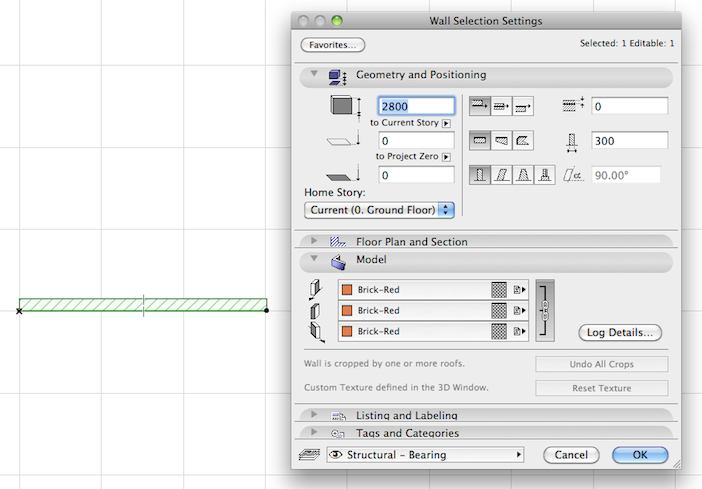Screen dimensions: 702x489
Task: Click the slant angle field showing 90.00°
Action: click(626, 175)
